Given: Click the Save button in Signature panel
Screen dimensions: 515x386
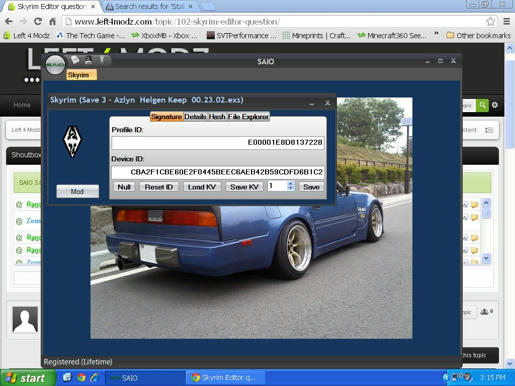Looking at the screenshot, I should [x=311, y=187].
